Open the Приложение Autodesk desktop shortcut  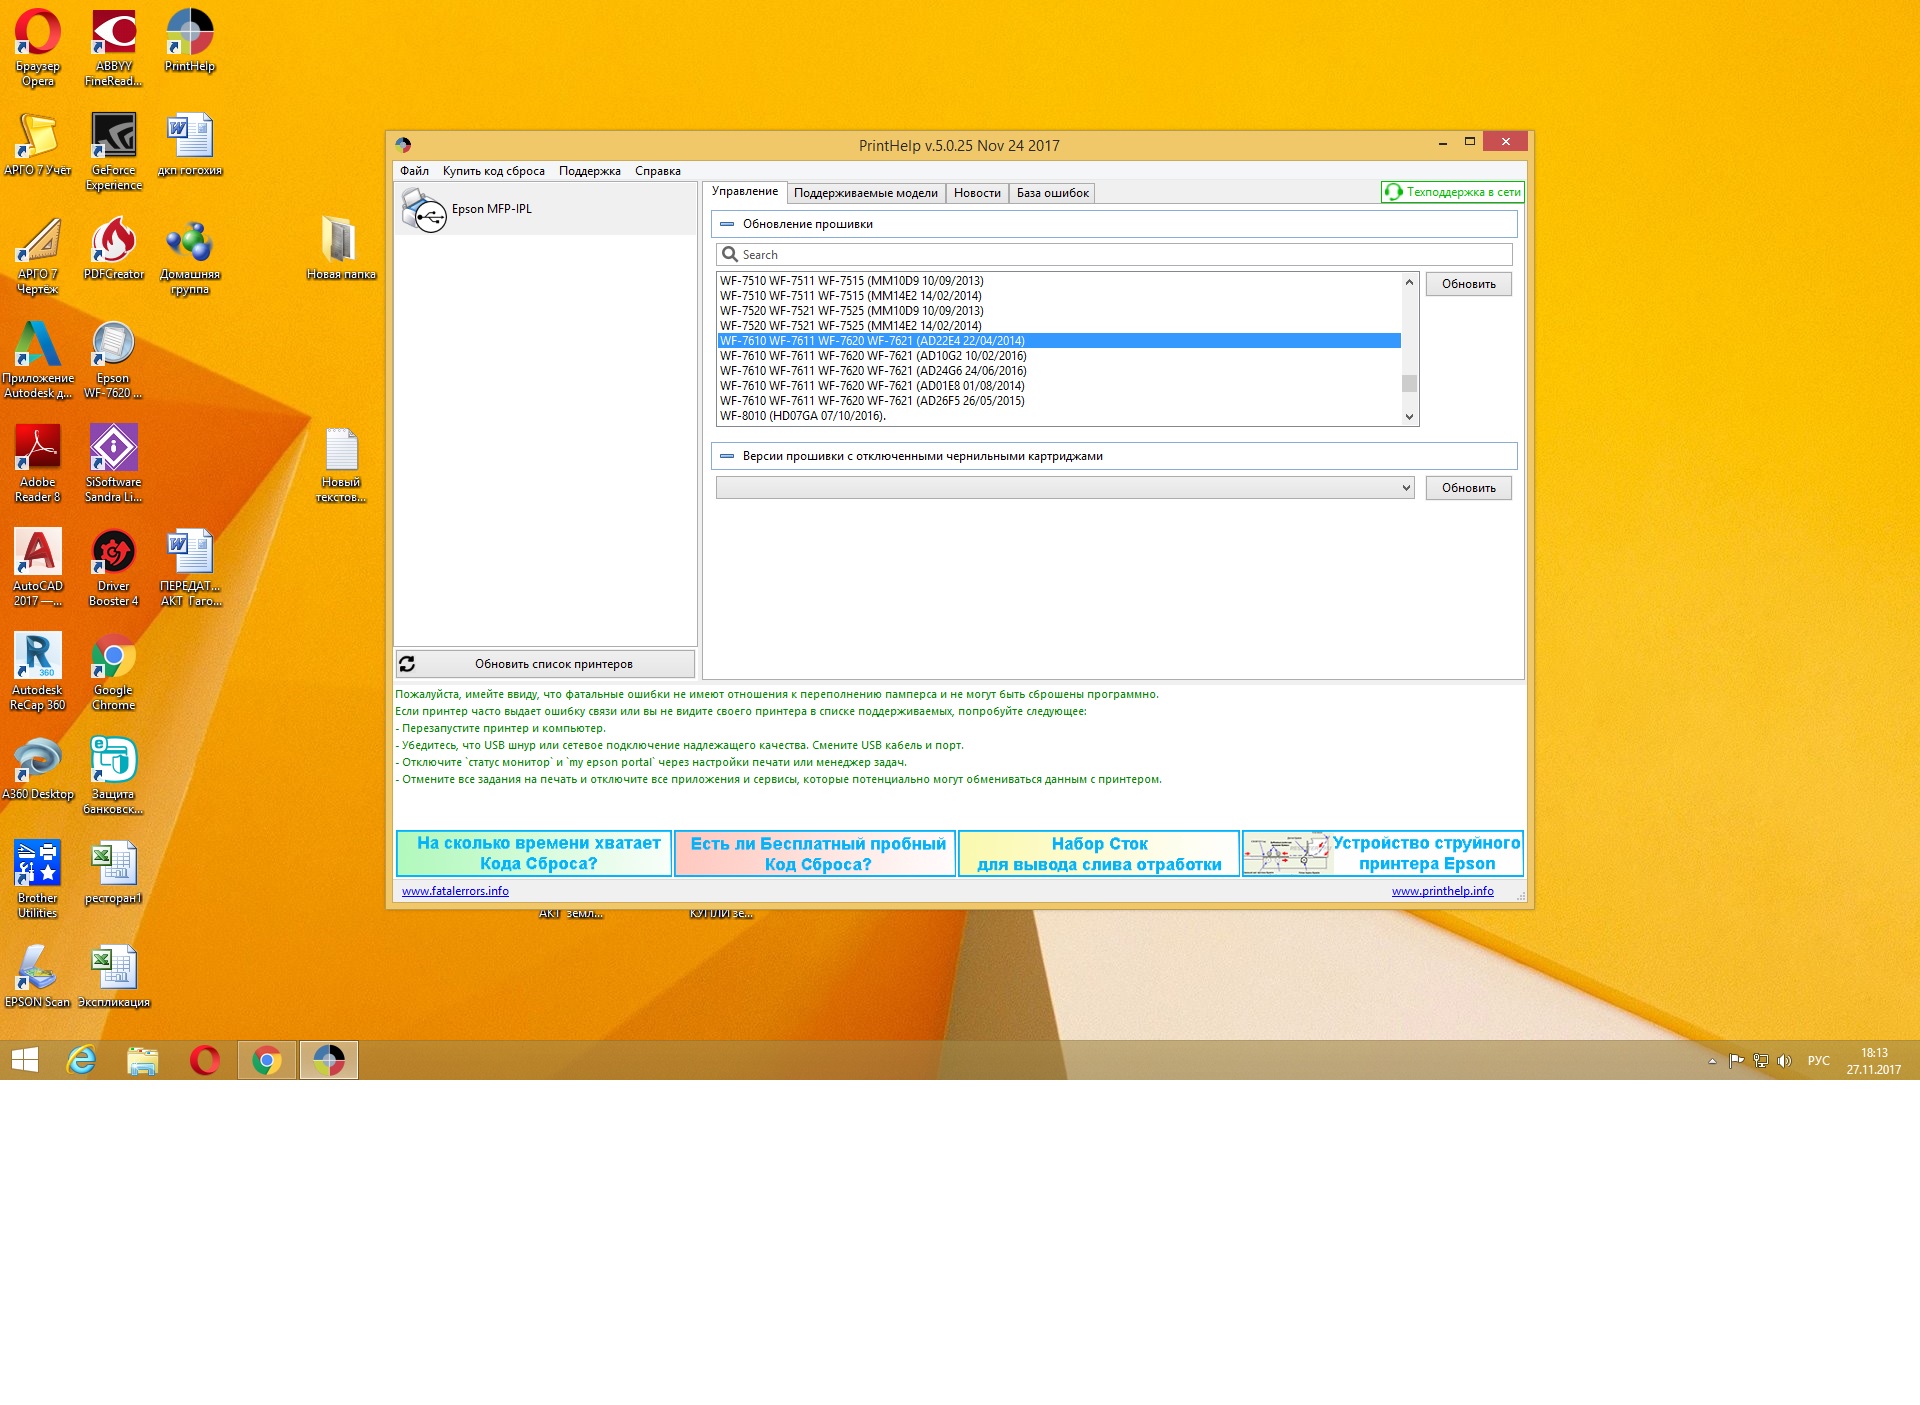pos(38,360)
